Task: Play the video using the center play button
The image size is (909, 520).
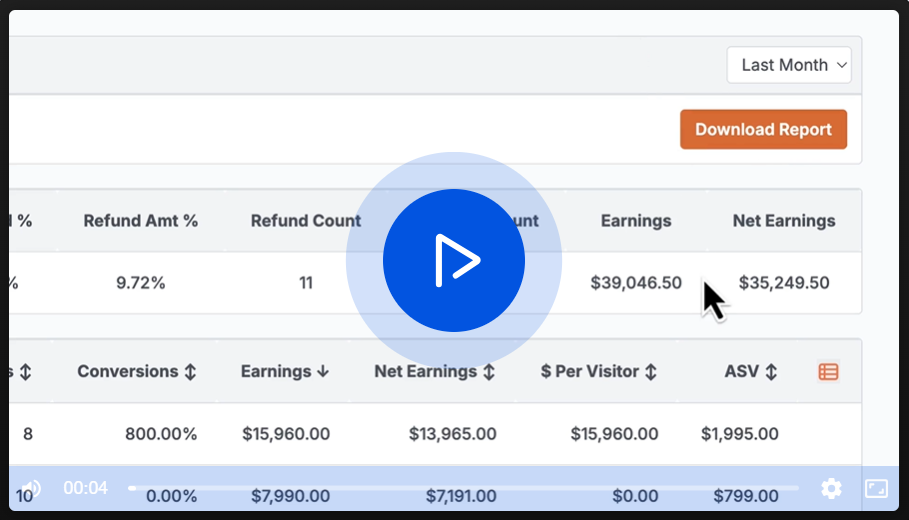Action: (453, 260)
